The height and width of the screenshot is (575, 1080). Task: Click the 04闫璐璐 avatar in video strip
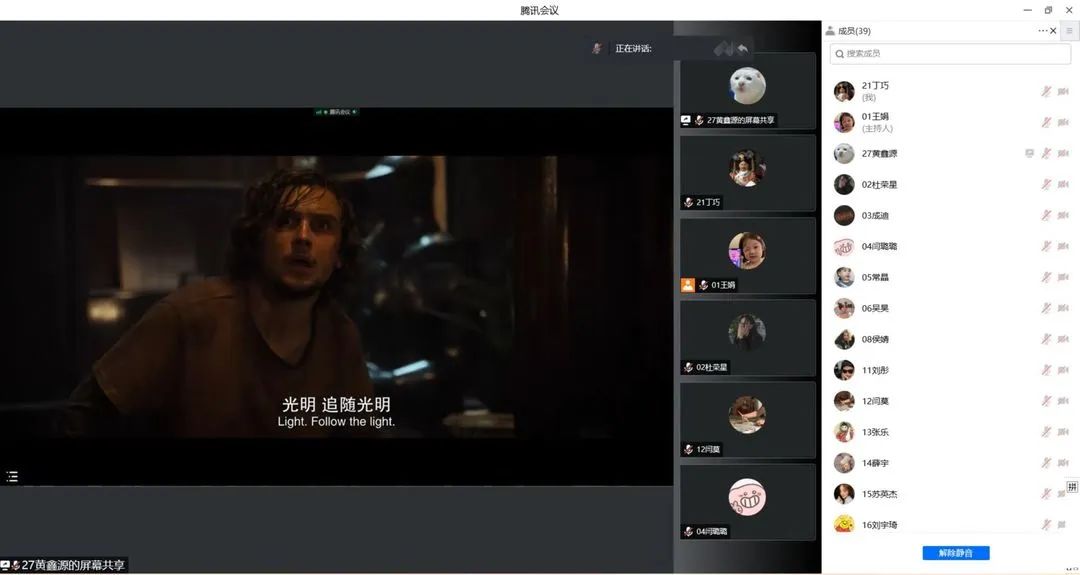[x=747, y=497]
